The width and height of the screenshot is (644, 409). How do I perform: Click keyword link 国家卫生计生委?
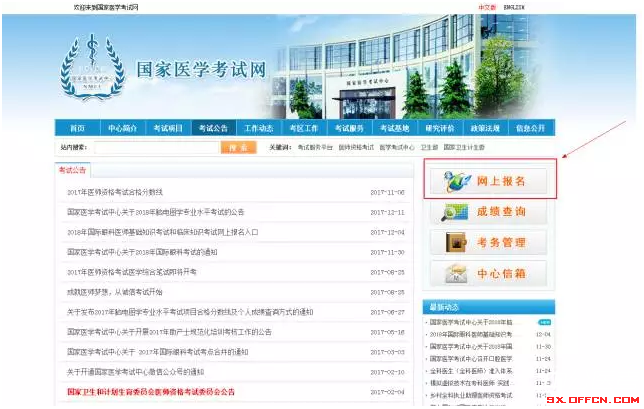coord(464,147)
